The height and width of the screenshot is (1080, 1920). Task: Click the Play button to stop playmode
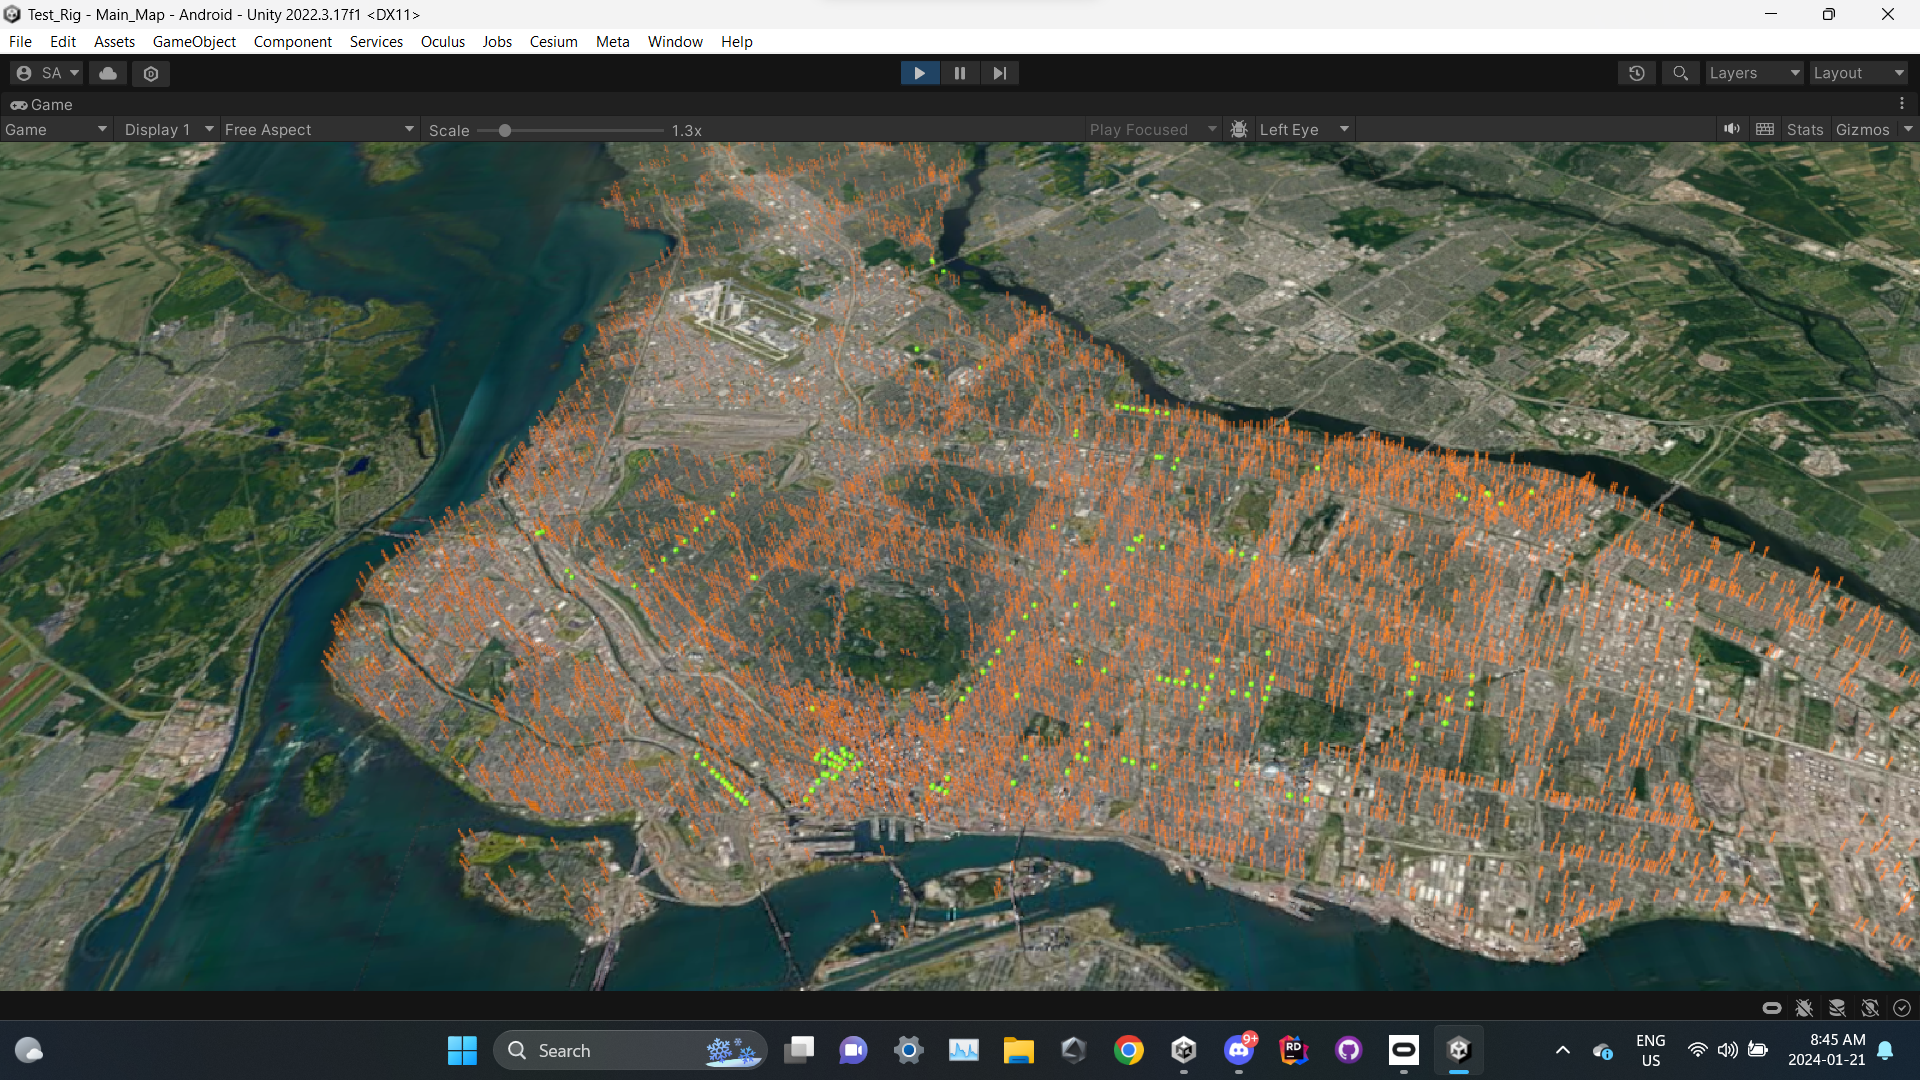919,73
